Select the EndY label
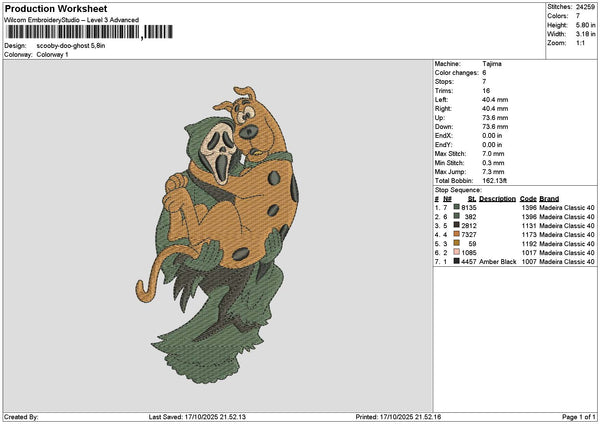This screenshot has width=600, height=424. coord(443,145)
